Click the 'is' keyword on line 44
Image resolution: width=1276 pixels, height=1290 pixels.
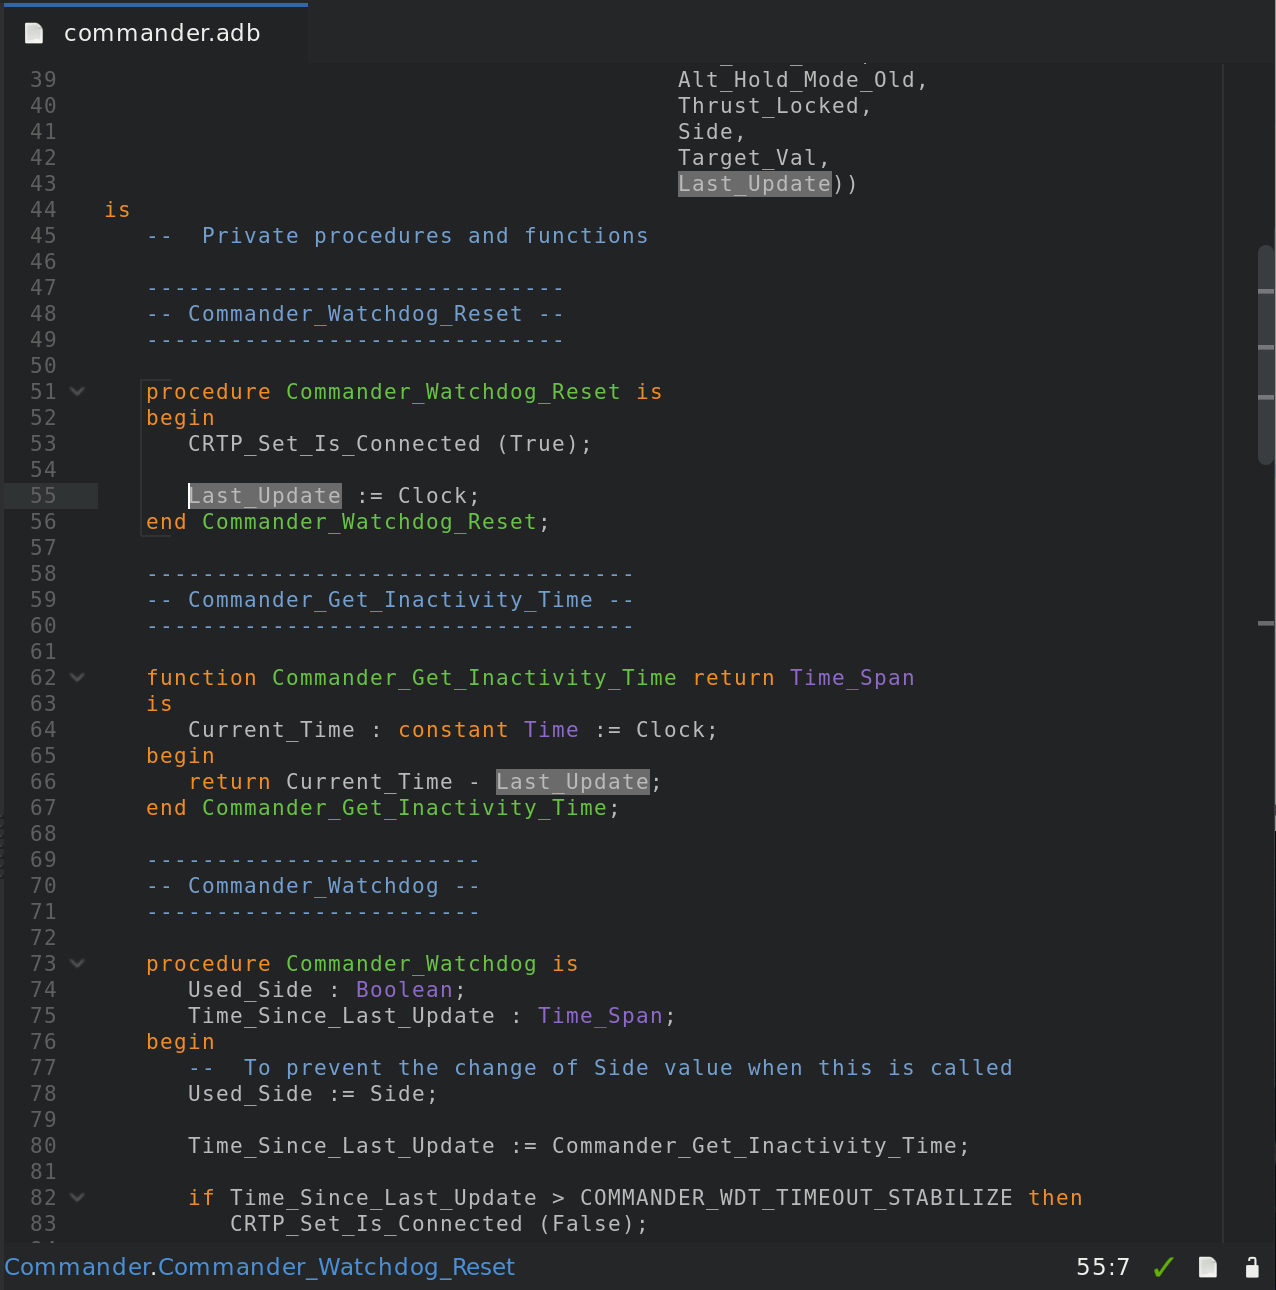[117, 210]
